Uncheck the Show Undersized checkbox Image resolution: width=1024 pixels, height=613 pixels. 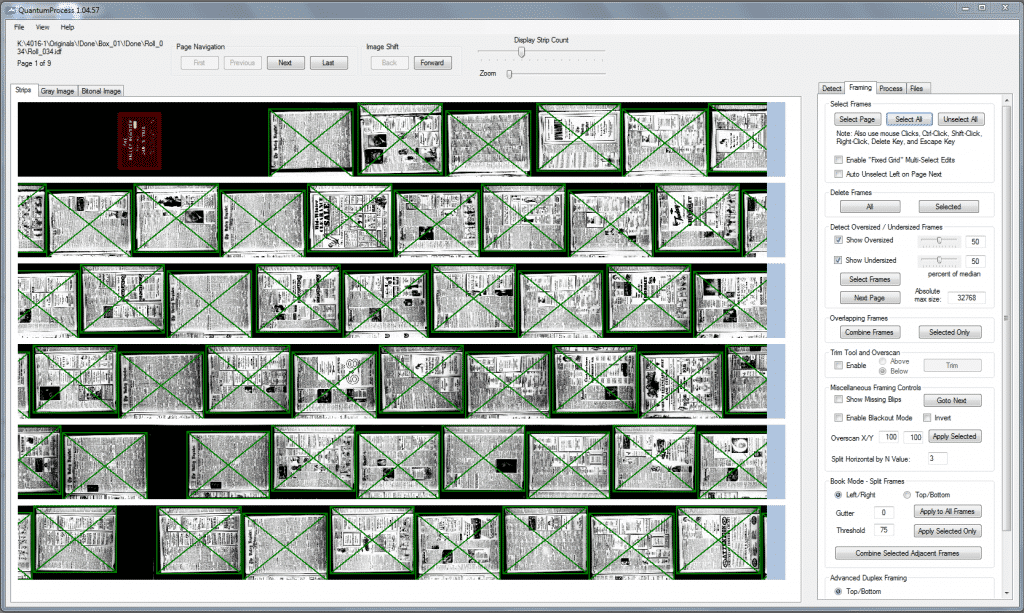(839, 260)
